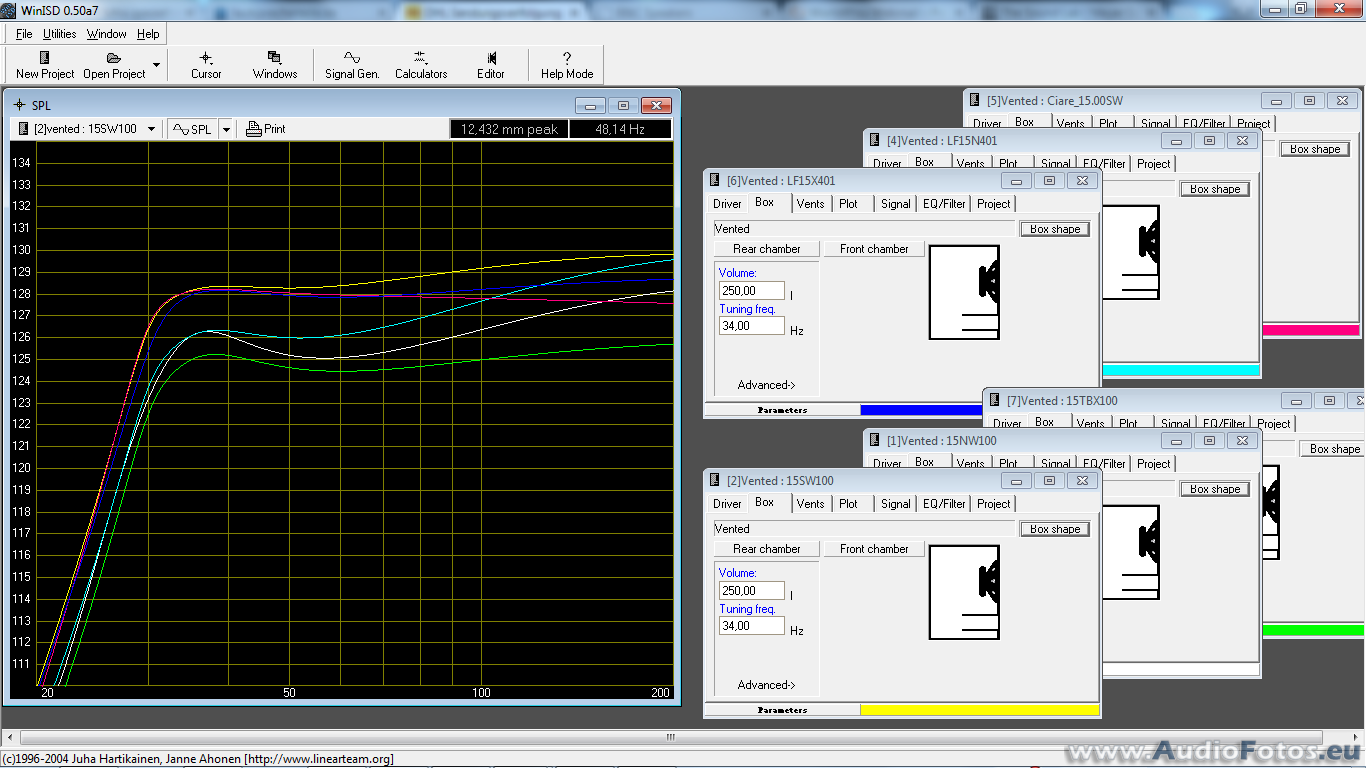Edit Tuning freq. field in 15SW100 window
This screenshot has height=768, width=1366.
[x=752, y=626]
